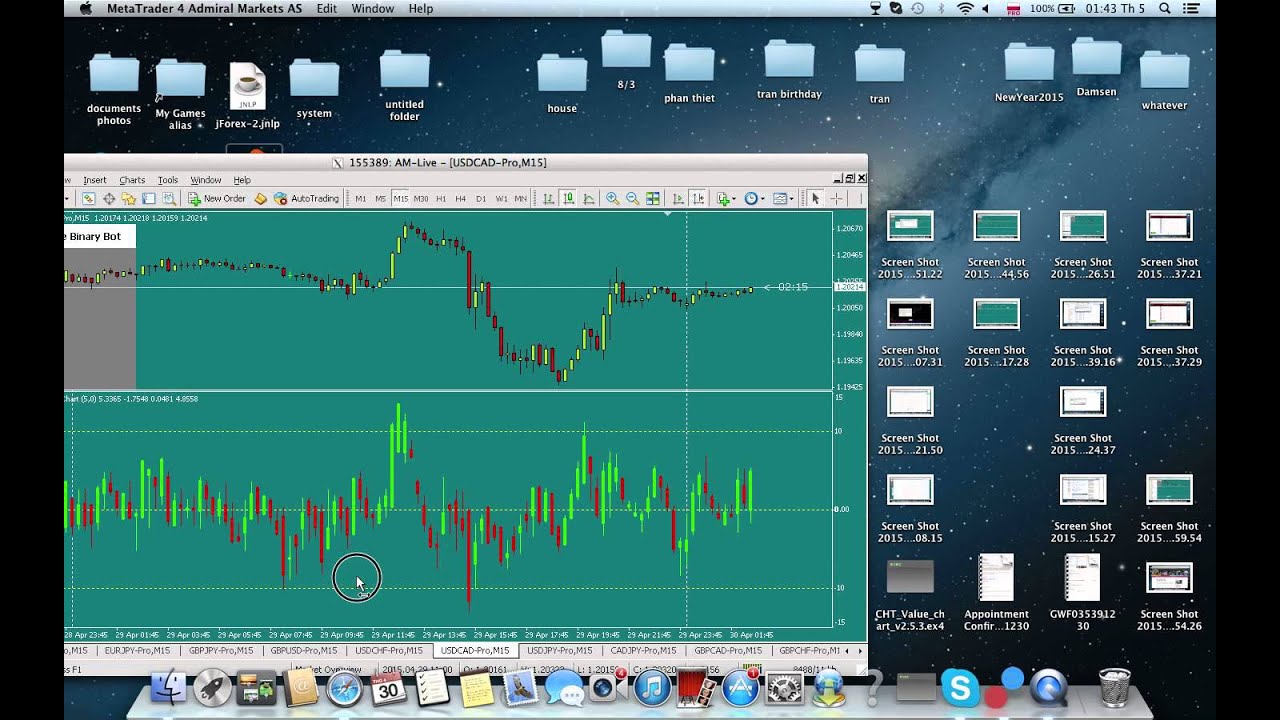Open Finder from the Dock
The height and width of the screenshot is (720, 1280).
click(x=168, y=688)
